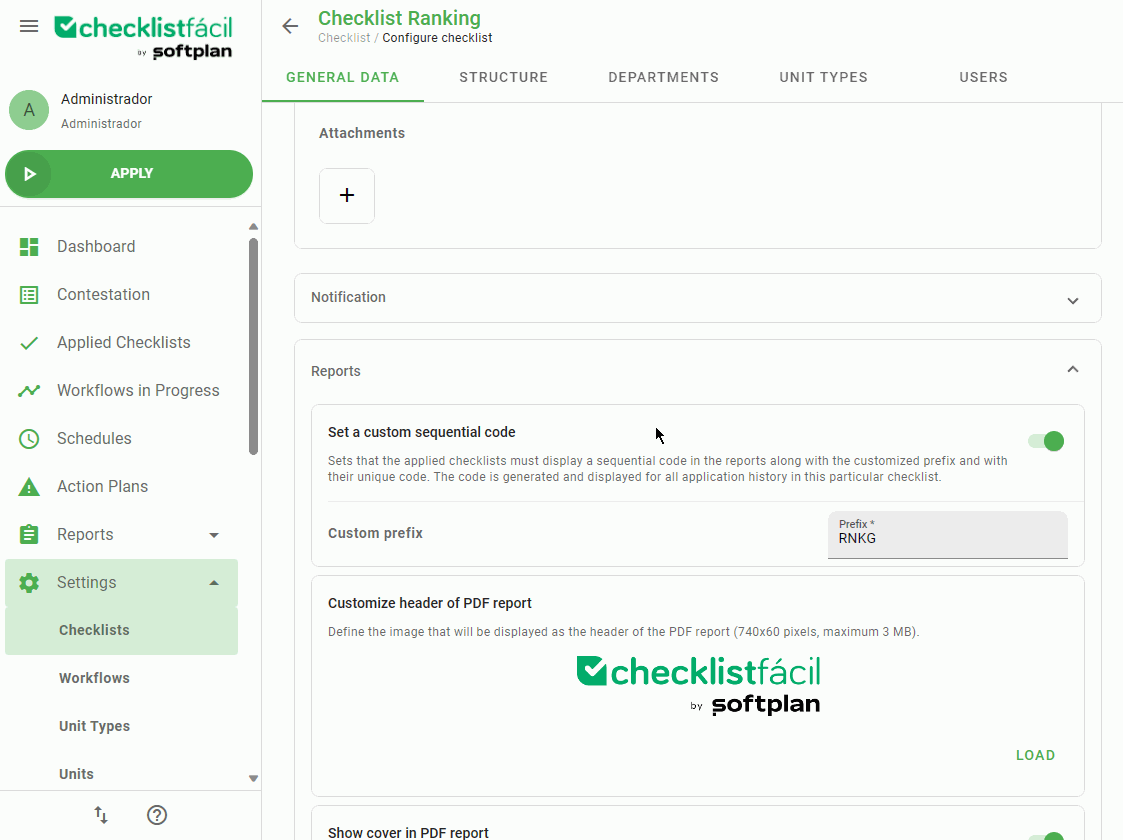Click LOAD to upload header image
Screen dimensions: 1123x840
[x=1036, y=755]
